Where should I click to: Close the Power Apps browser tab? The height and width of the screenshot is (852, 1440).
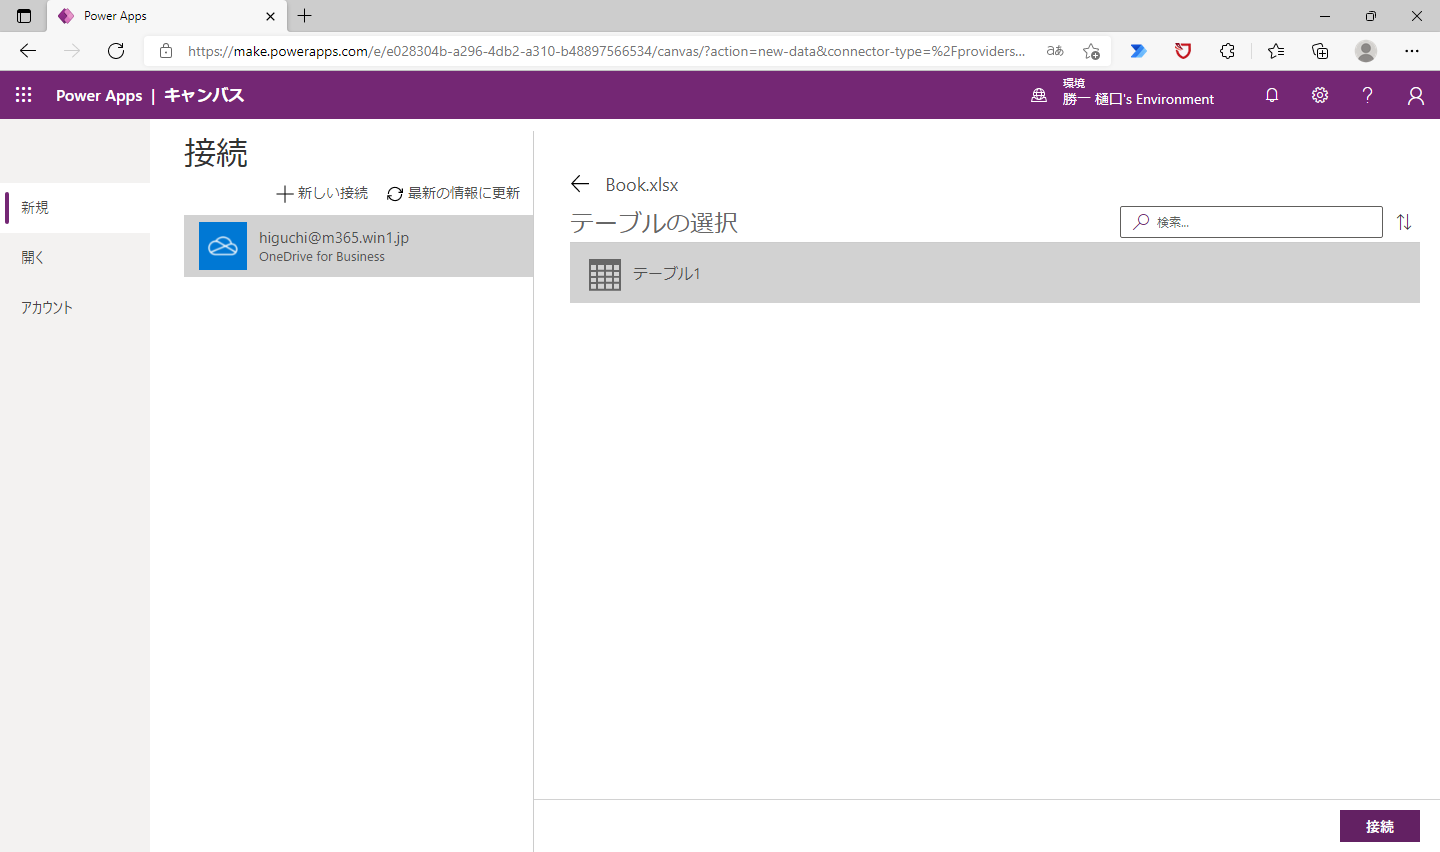tap(270, 16)
